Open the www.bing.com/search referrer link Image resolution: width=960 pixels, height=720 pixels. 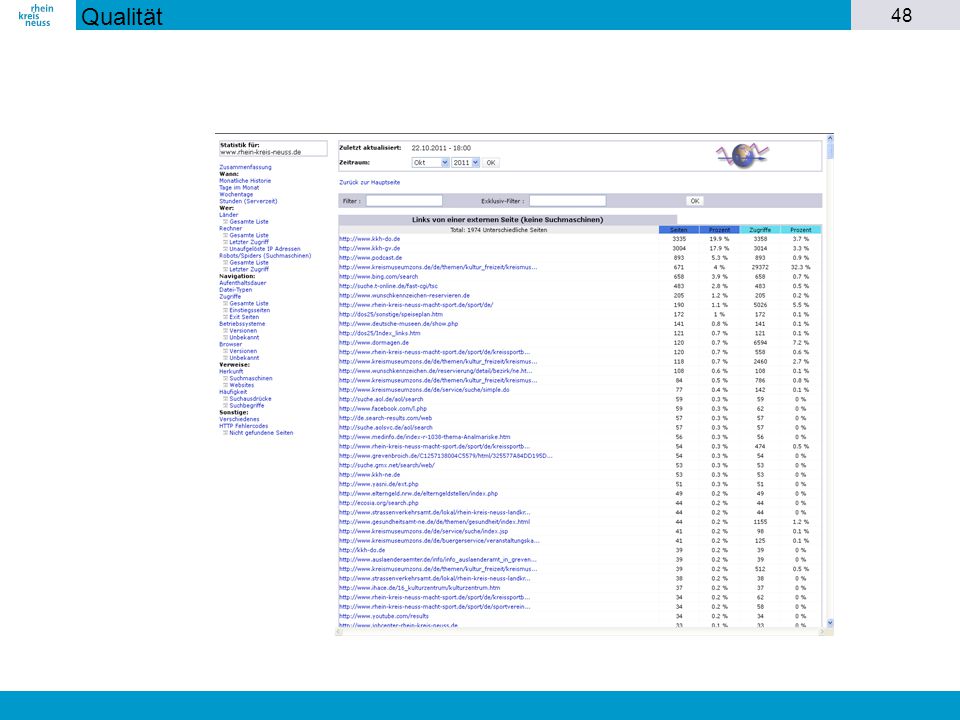pyautogui.click(x=378, y=277)
